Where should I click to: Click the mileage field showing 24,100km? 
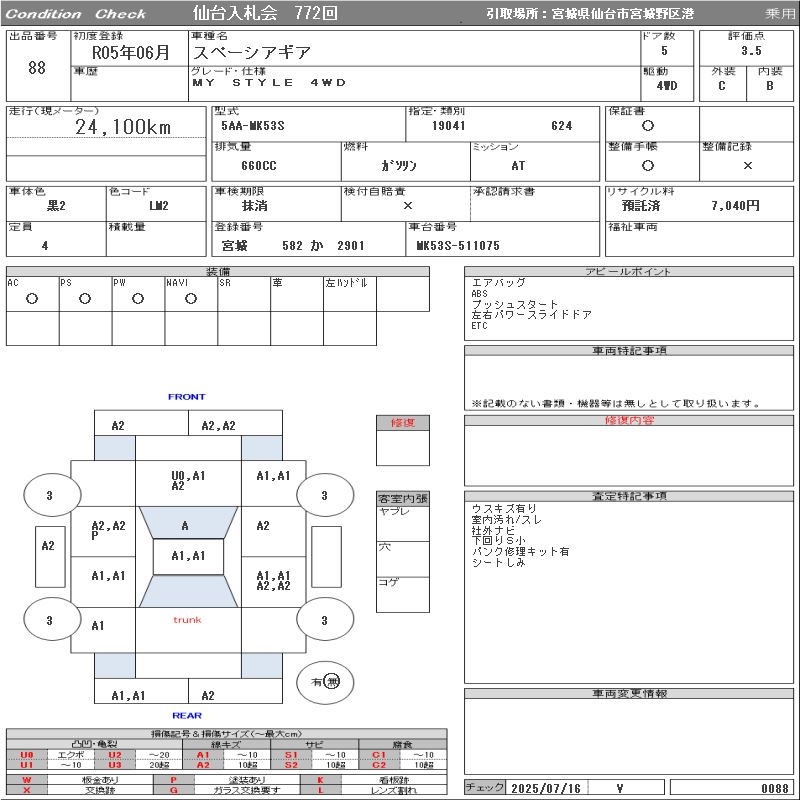click(x=123, y=127)
